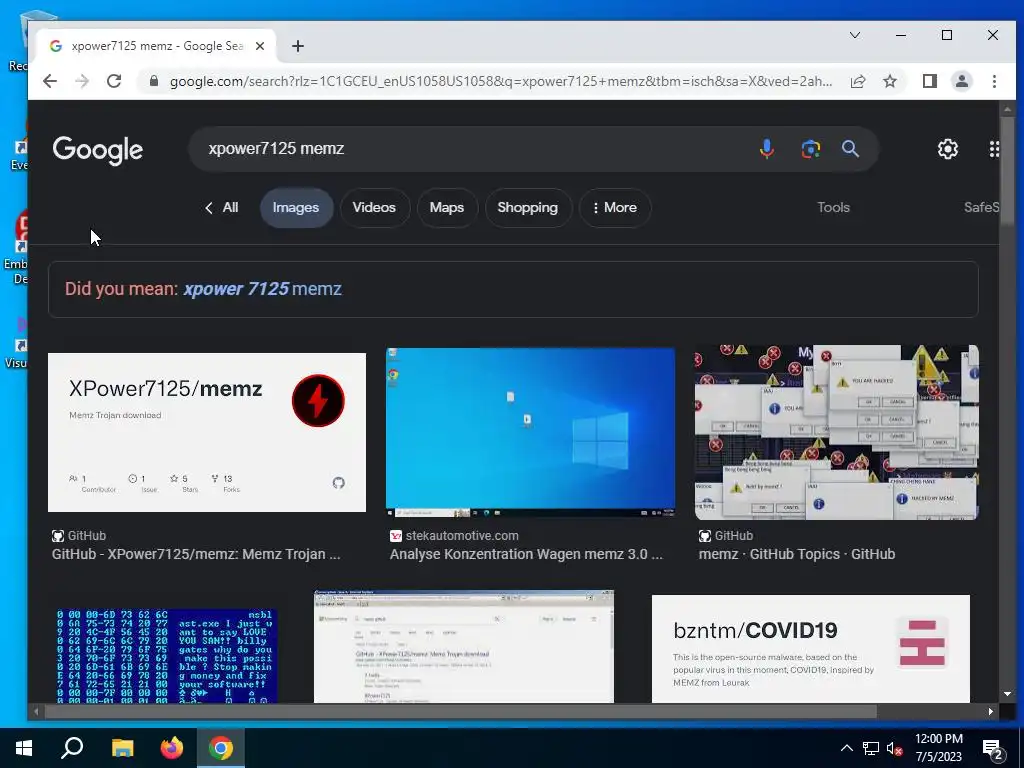Open Windows Start menu
Viewport: 1024px width, 768px height.
(x=24, y=748)
